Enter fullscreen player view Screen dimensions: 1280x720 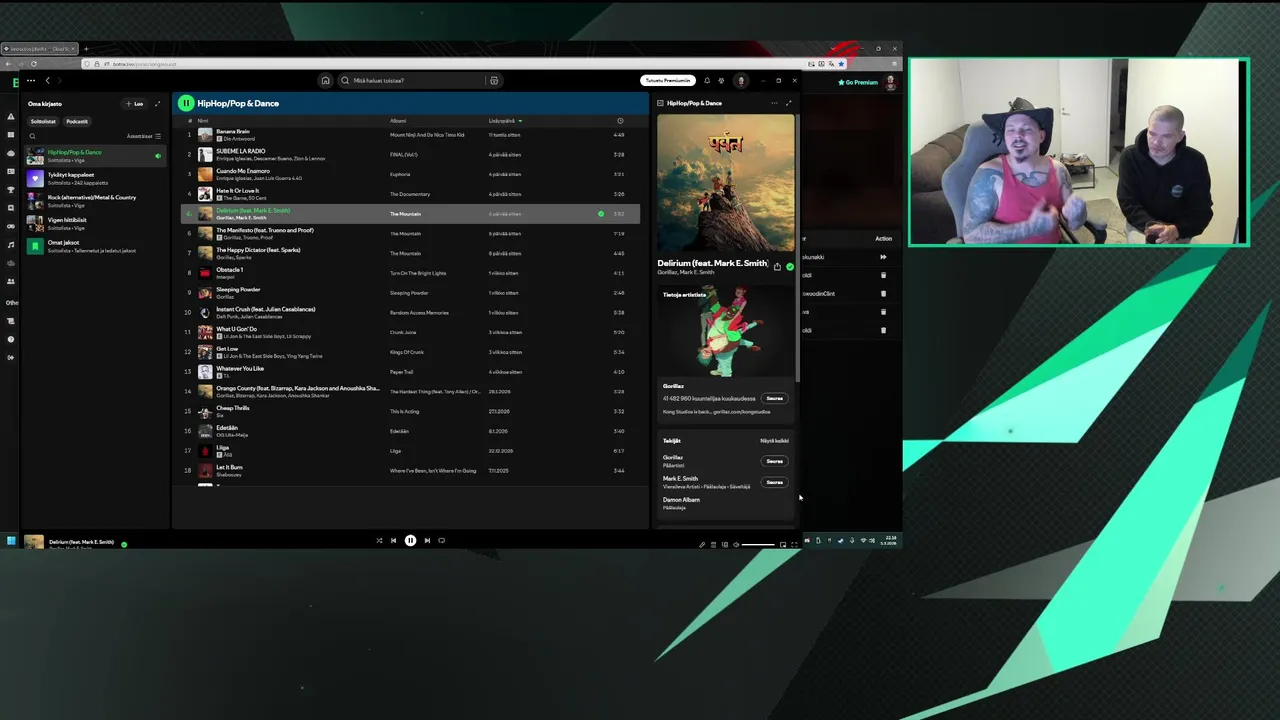794,545
